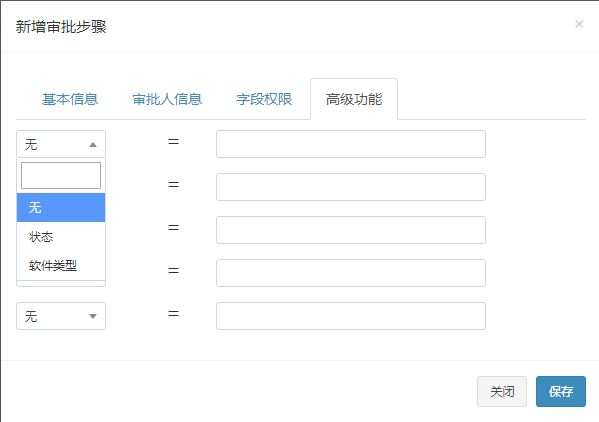Viewport: 599px width, 422px height.
Task: Select the 高级功能 tab
Action: (x=354, y=99)
